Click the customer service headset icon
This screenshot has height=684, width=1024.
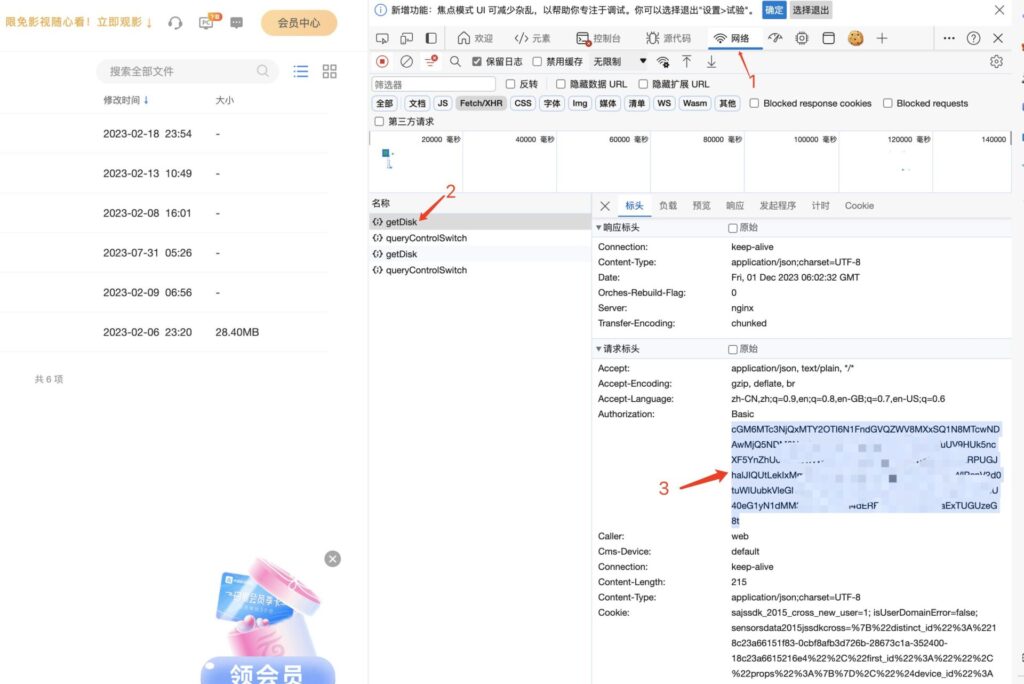click(176, 22)
